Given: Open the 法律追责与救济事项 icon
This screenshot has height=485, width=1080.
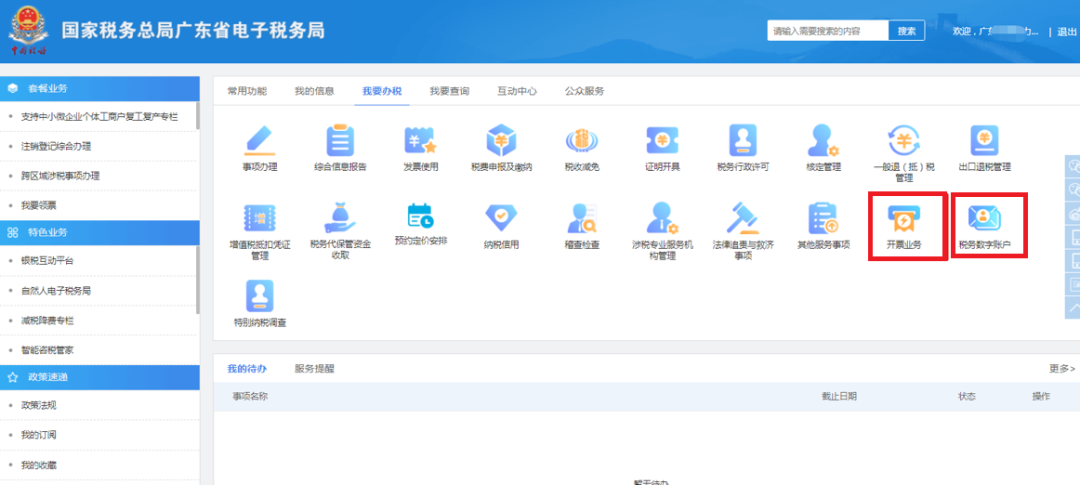Looking at the screenshot, I should (x=743, y=218).
